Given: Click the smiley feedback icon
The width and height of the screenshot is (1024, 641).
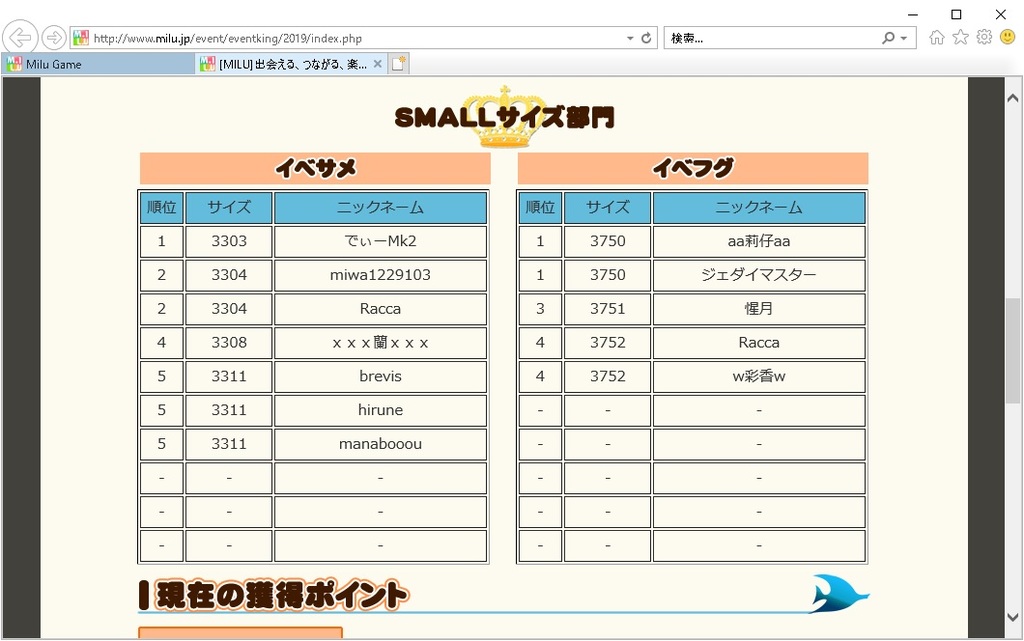Looking at the screenshot, I should (1007, 38).
